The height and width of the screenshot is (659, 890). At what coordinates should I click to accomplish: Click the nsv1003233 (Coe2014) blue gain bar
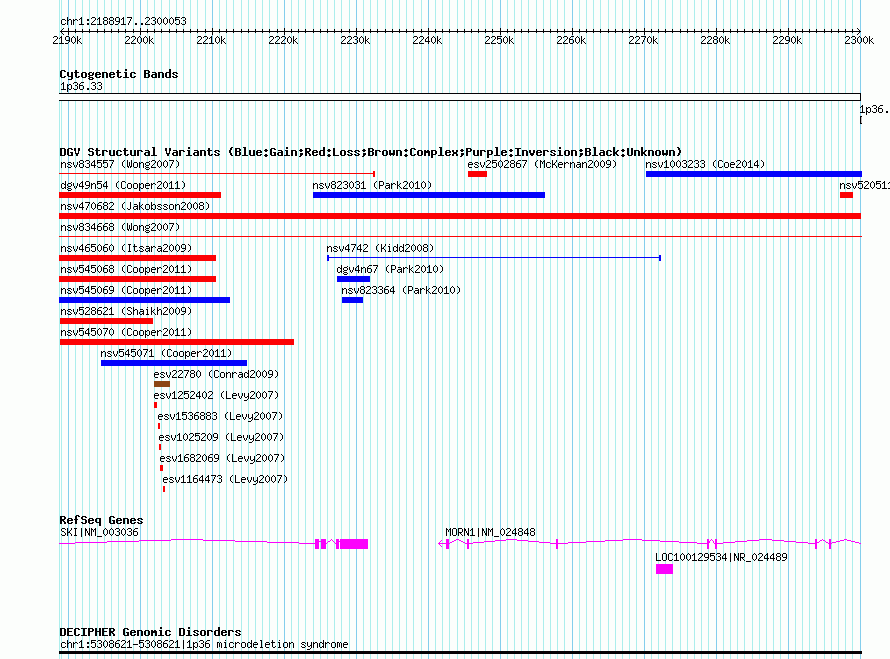coord(754,174)
